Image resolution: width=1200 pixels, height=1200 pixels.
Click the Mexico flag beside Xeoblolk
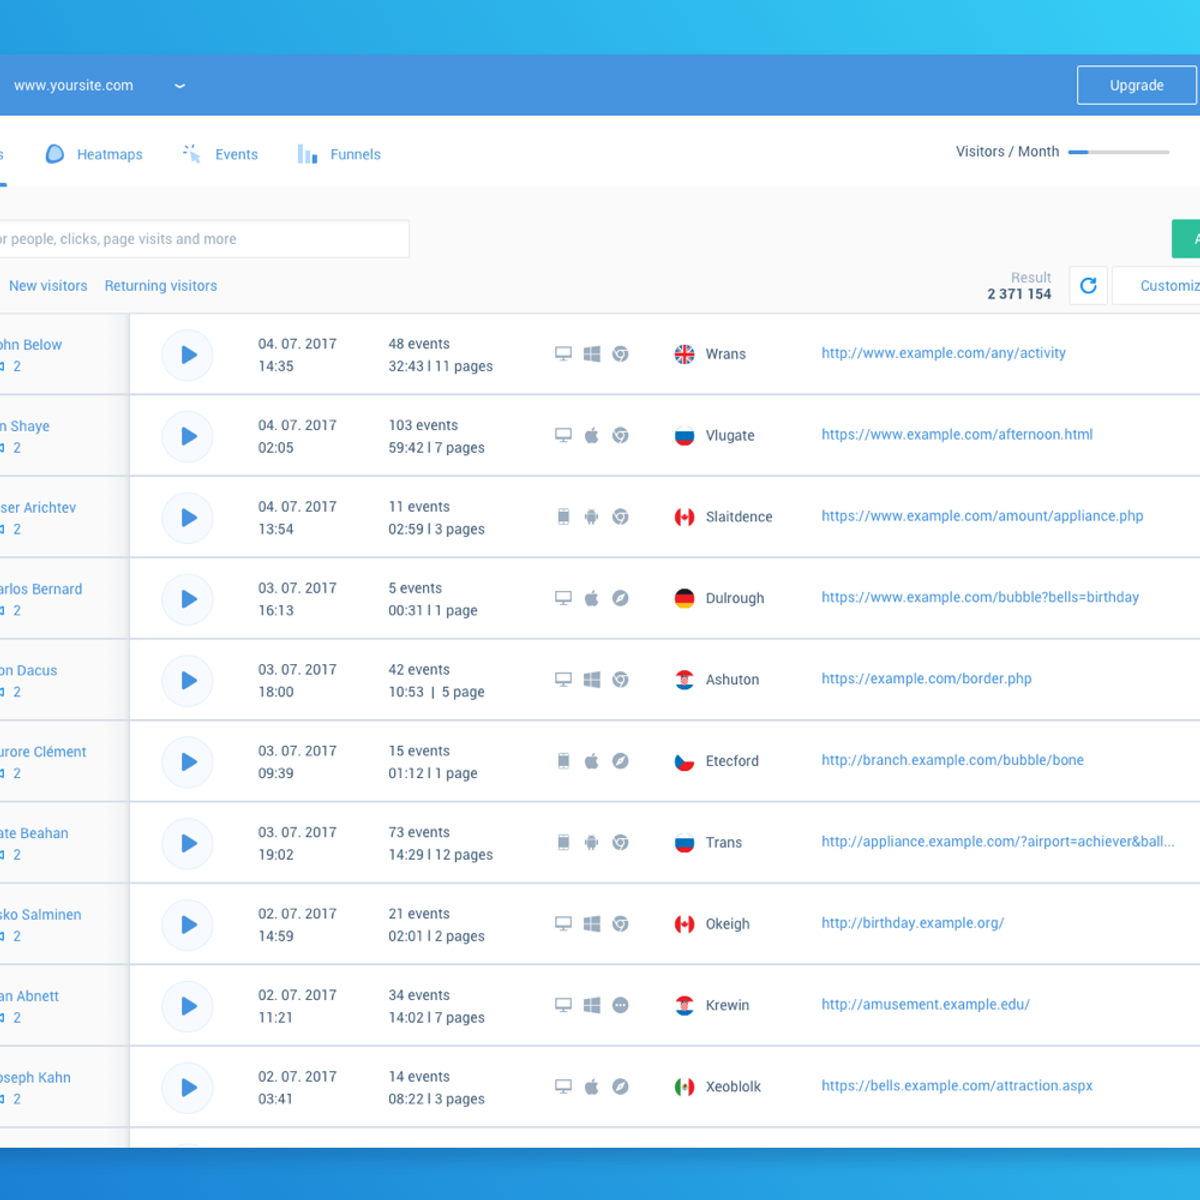[x=684, y=1087]
